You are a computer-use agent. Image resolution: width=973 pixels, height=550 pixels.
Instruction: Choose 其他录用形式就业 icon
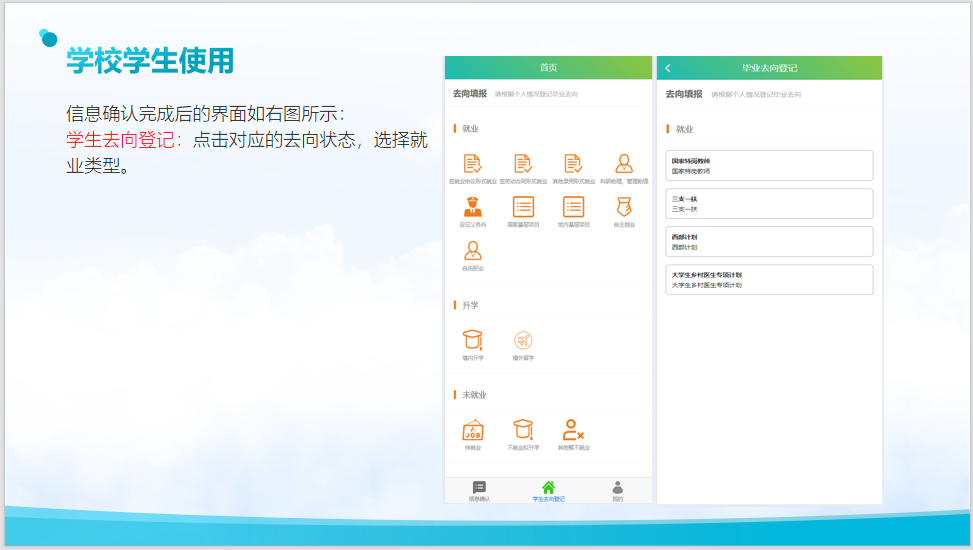(573, 164)
